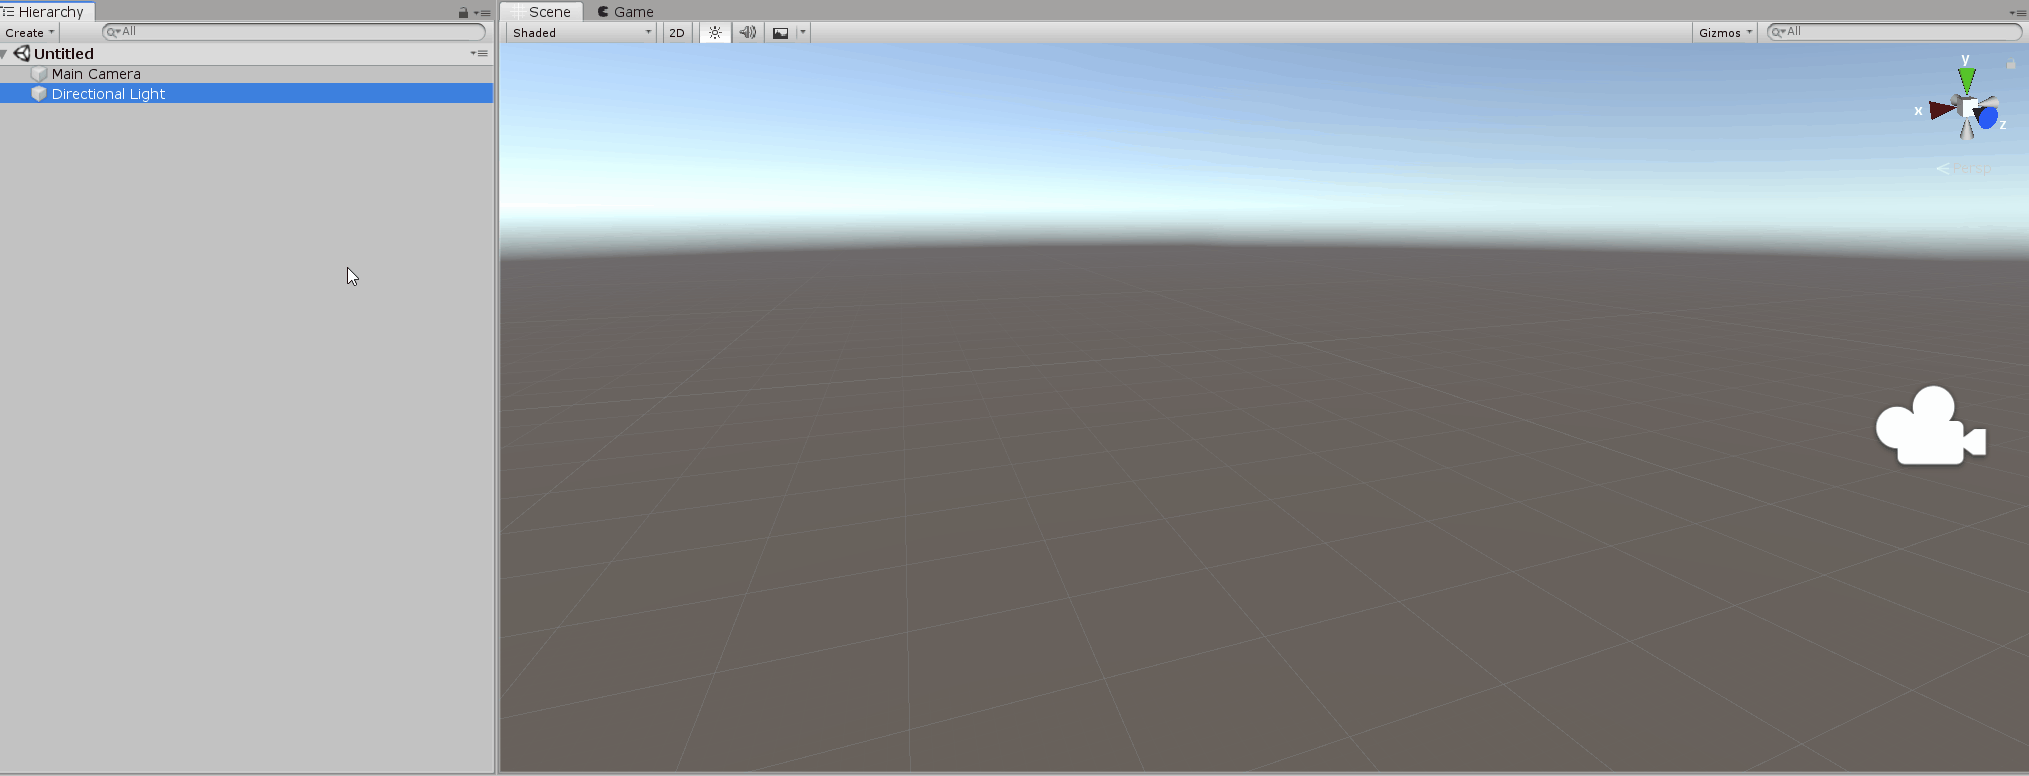Click the cube icon next to Directional Light
The height and width of the screenshot is (776, 2029).
pyautogui.click(x=39, y=94)
